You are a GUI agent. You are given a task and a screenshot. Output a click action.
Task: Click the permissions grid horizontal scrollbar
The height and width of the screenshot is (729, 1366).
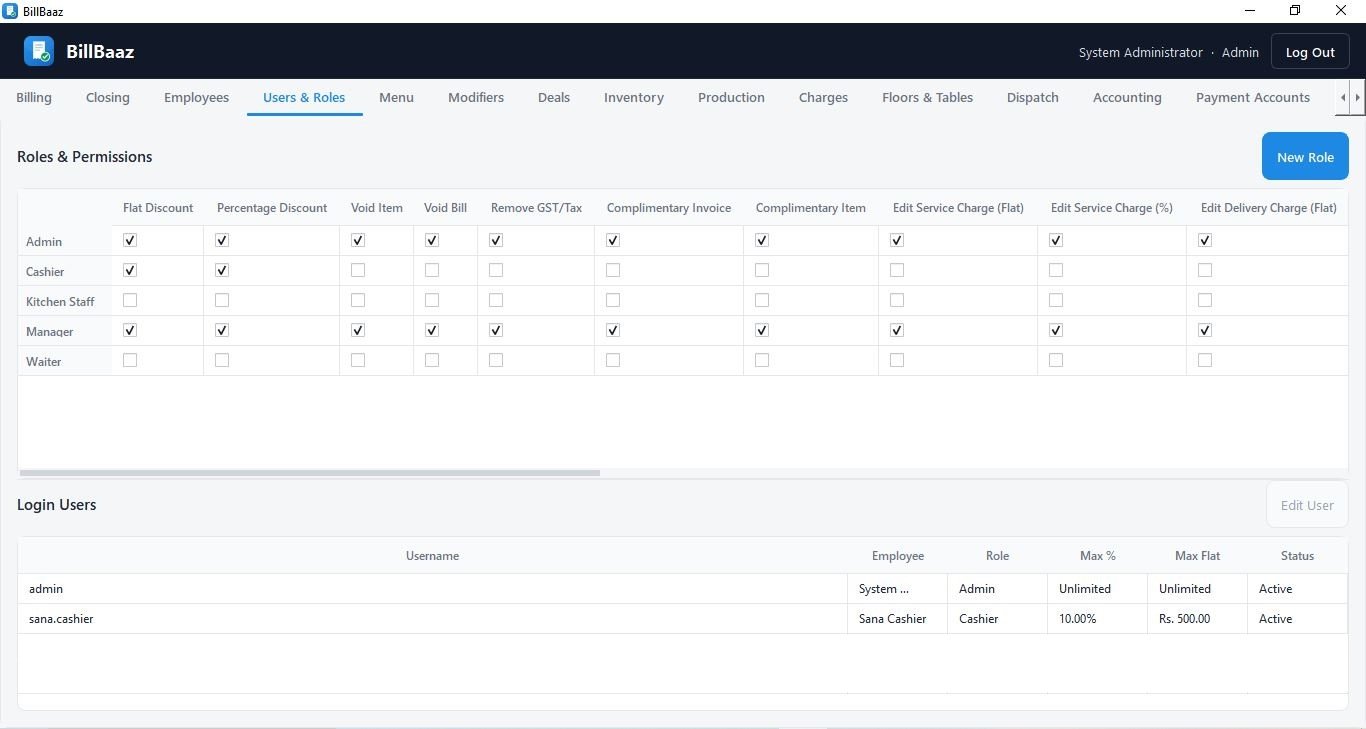(x=309, y=473)
